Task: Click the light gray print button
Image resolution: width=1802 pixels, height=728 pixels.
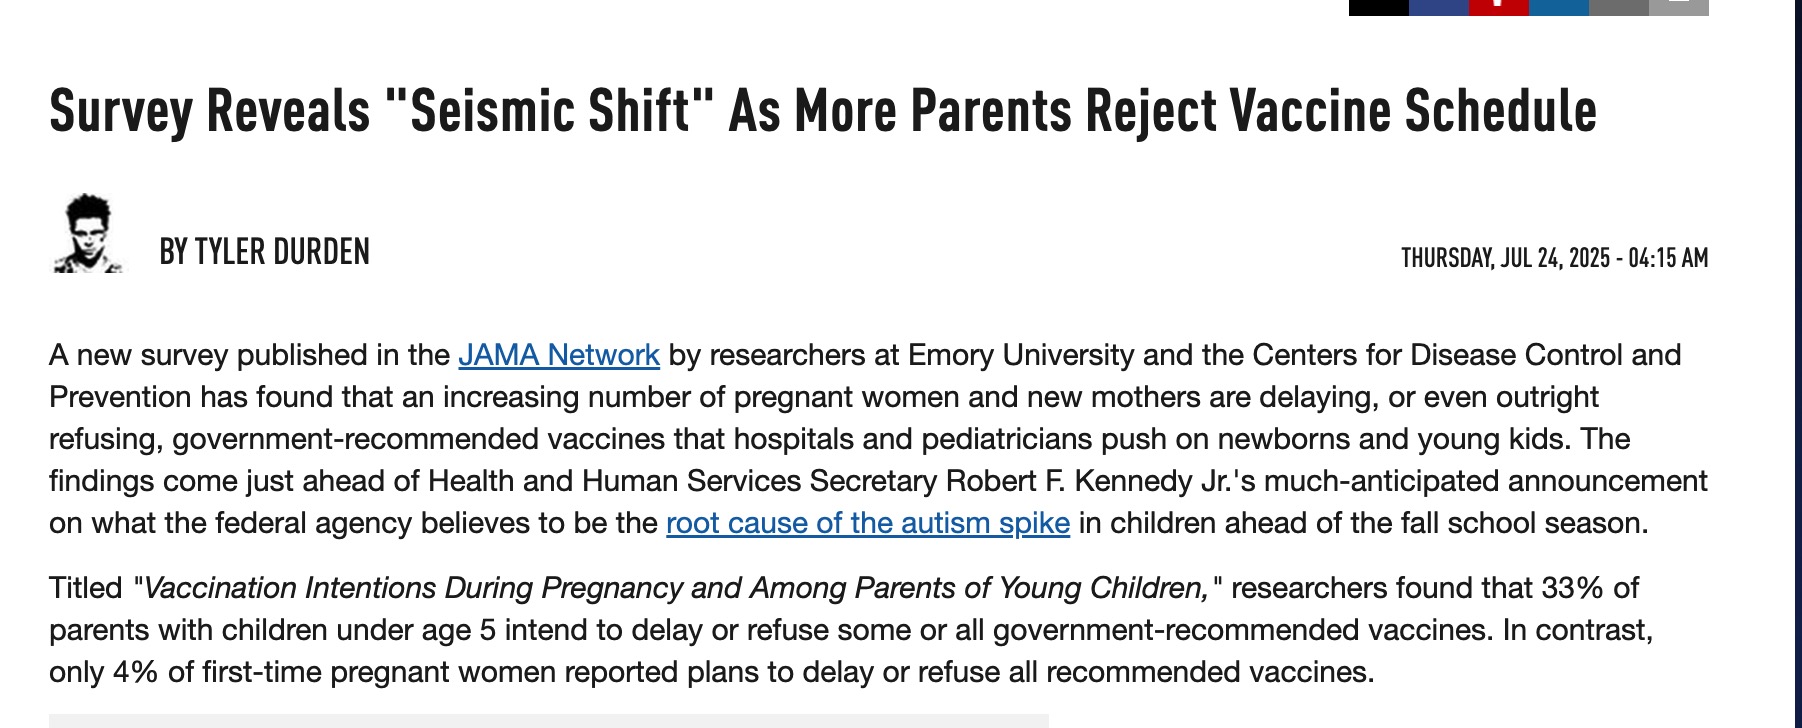Action: pyautogui.click(x=1679, y=7)
